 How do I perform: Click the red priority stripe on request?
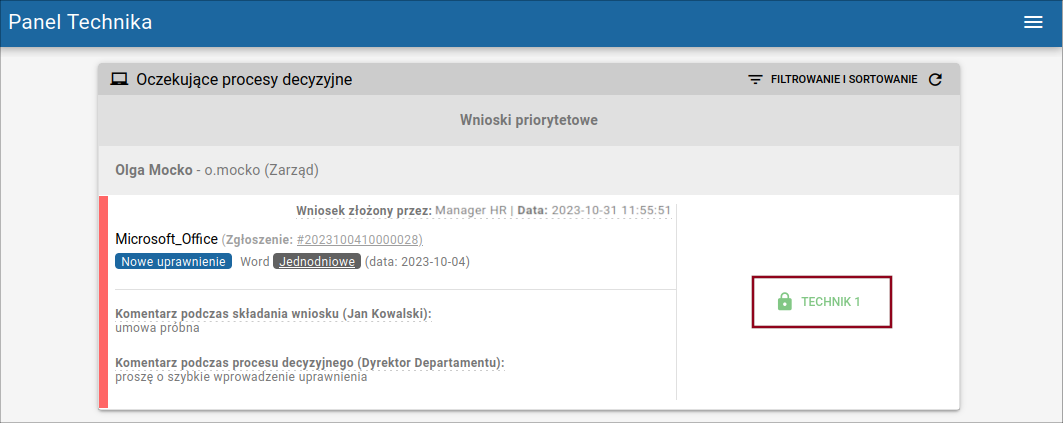pos(103,302)
